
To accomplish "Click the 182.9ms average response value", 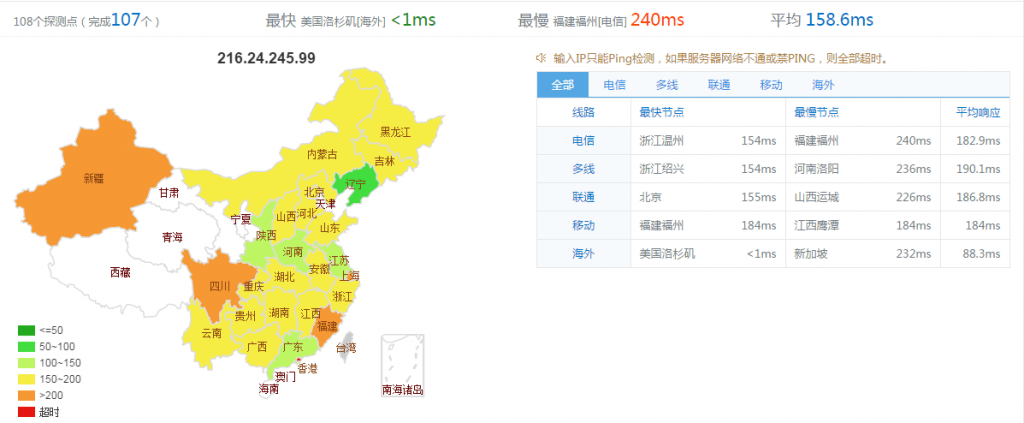I will (980, 140).
